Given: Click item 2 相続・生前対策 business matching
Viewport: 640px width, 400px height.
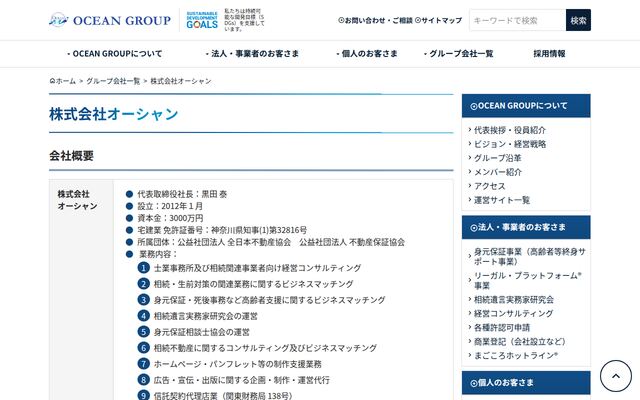Looking at the screenshot, I should coord(253,284).
